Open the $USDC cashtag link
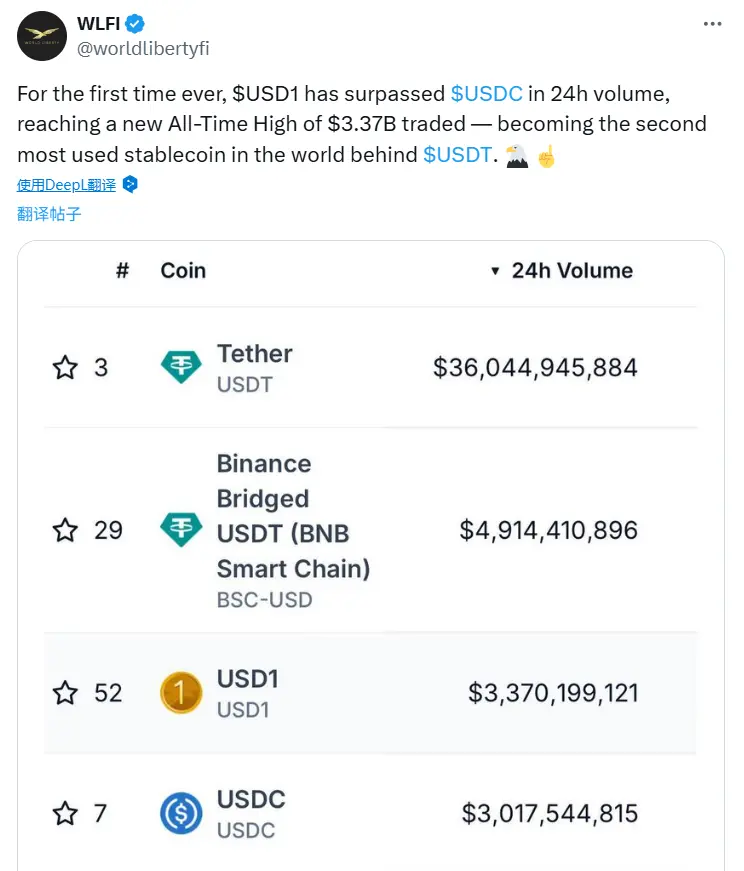744x871 pixels. [486, 94]
